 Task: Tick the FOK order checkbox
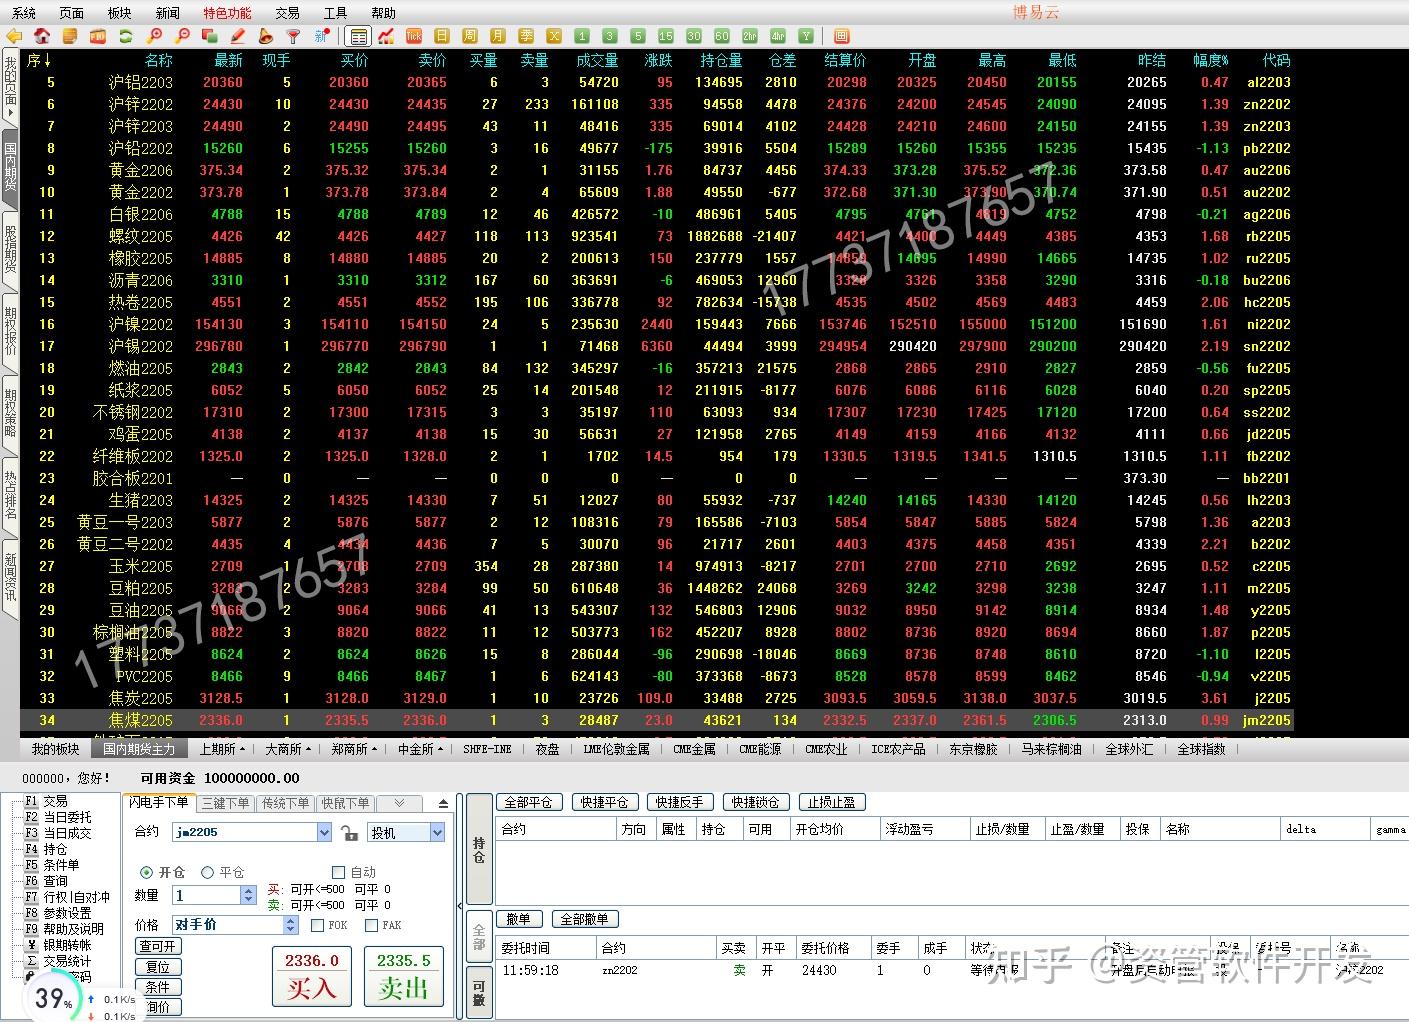tap(318, 925)
